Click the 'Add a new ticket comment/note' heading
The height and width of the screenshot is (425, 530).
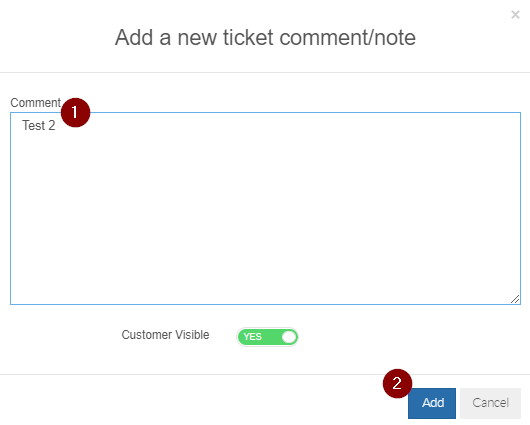pyautogui.click(x=265, y=37)
